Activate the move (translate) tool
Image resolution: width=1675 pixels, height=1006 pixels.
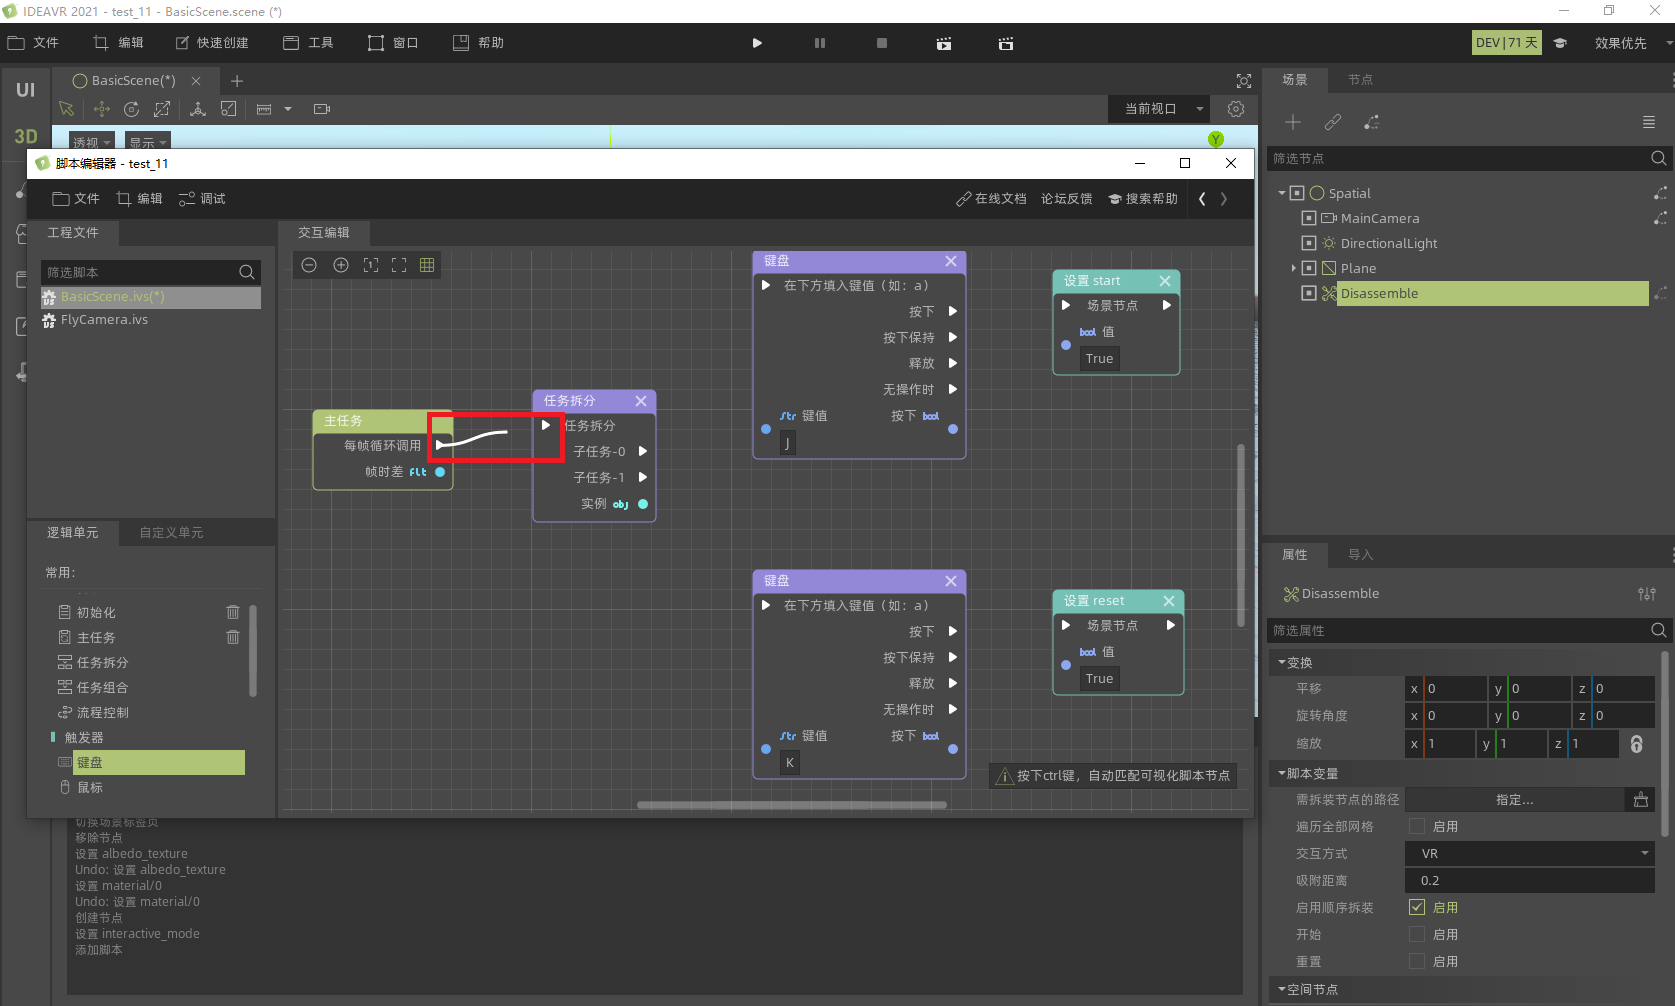tap(101, 109)
